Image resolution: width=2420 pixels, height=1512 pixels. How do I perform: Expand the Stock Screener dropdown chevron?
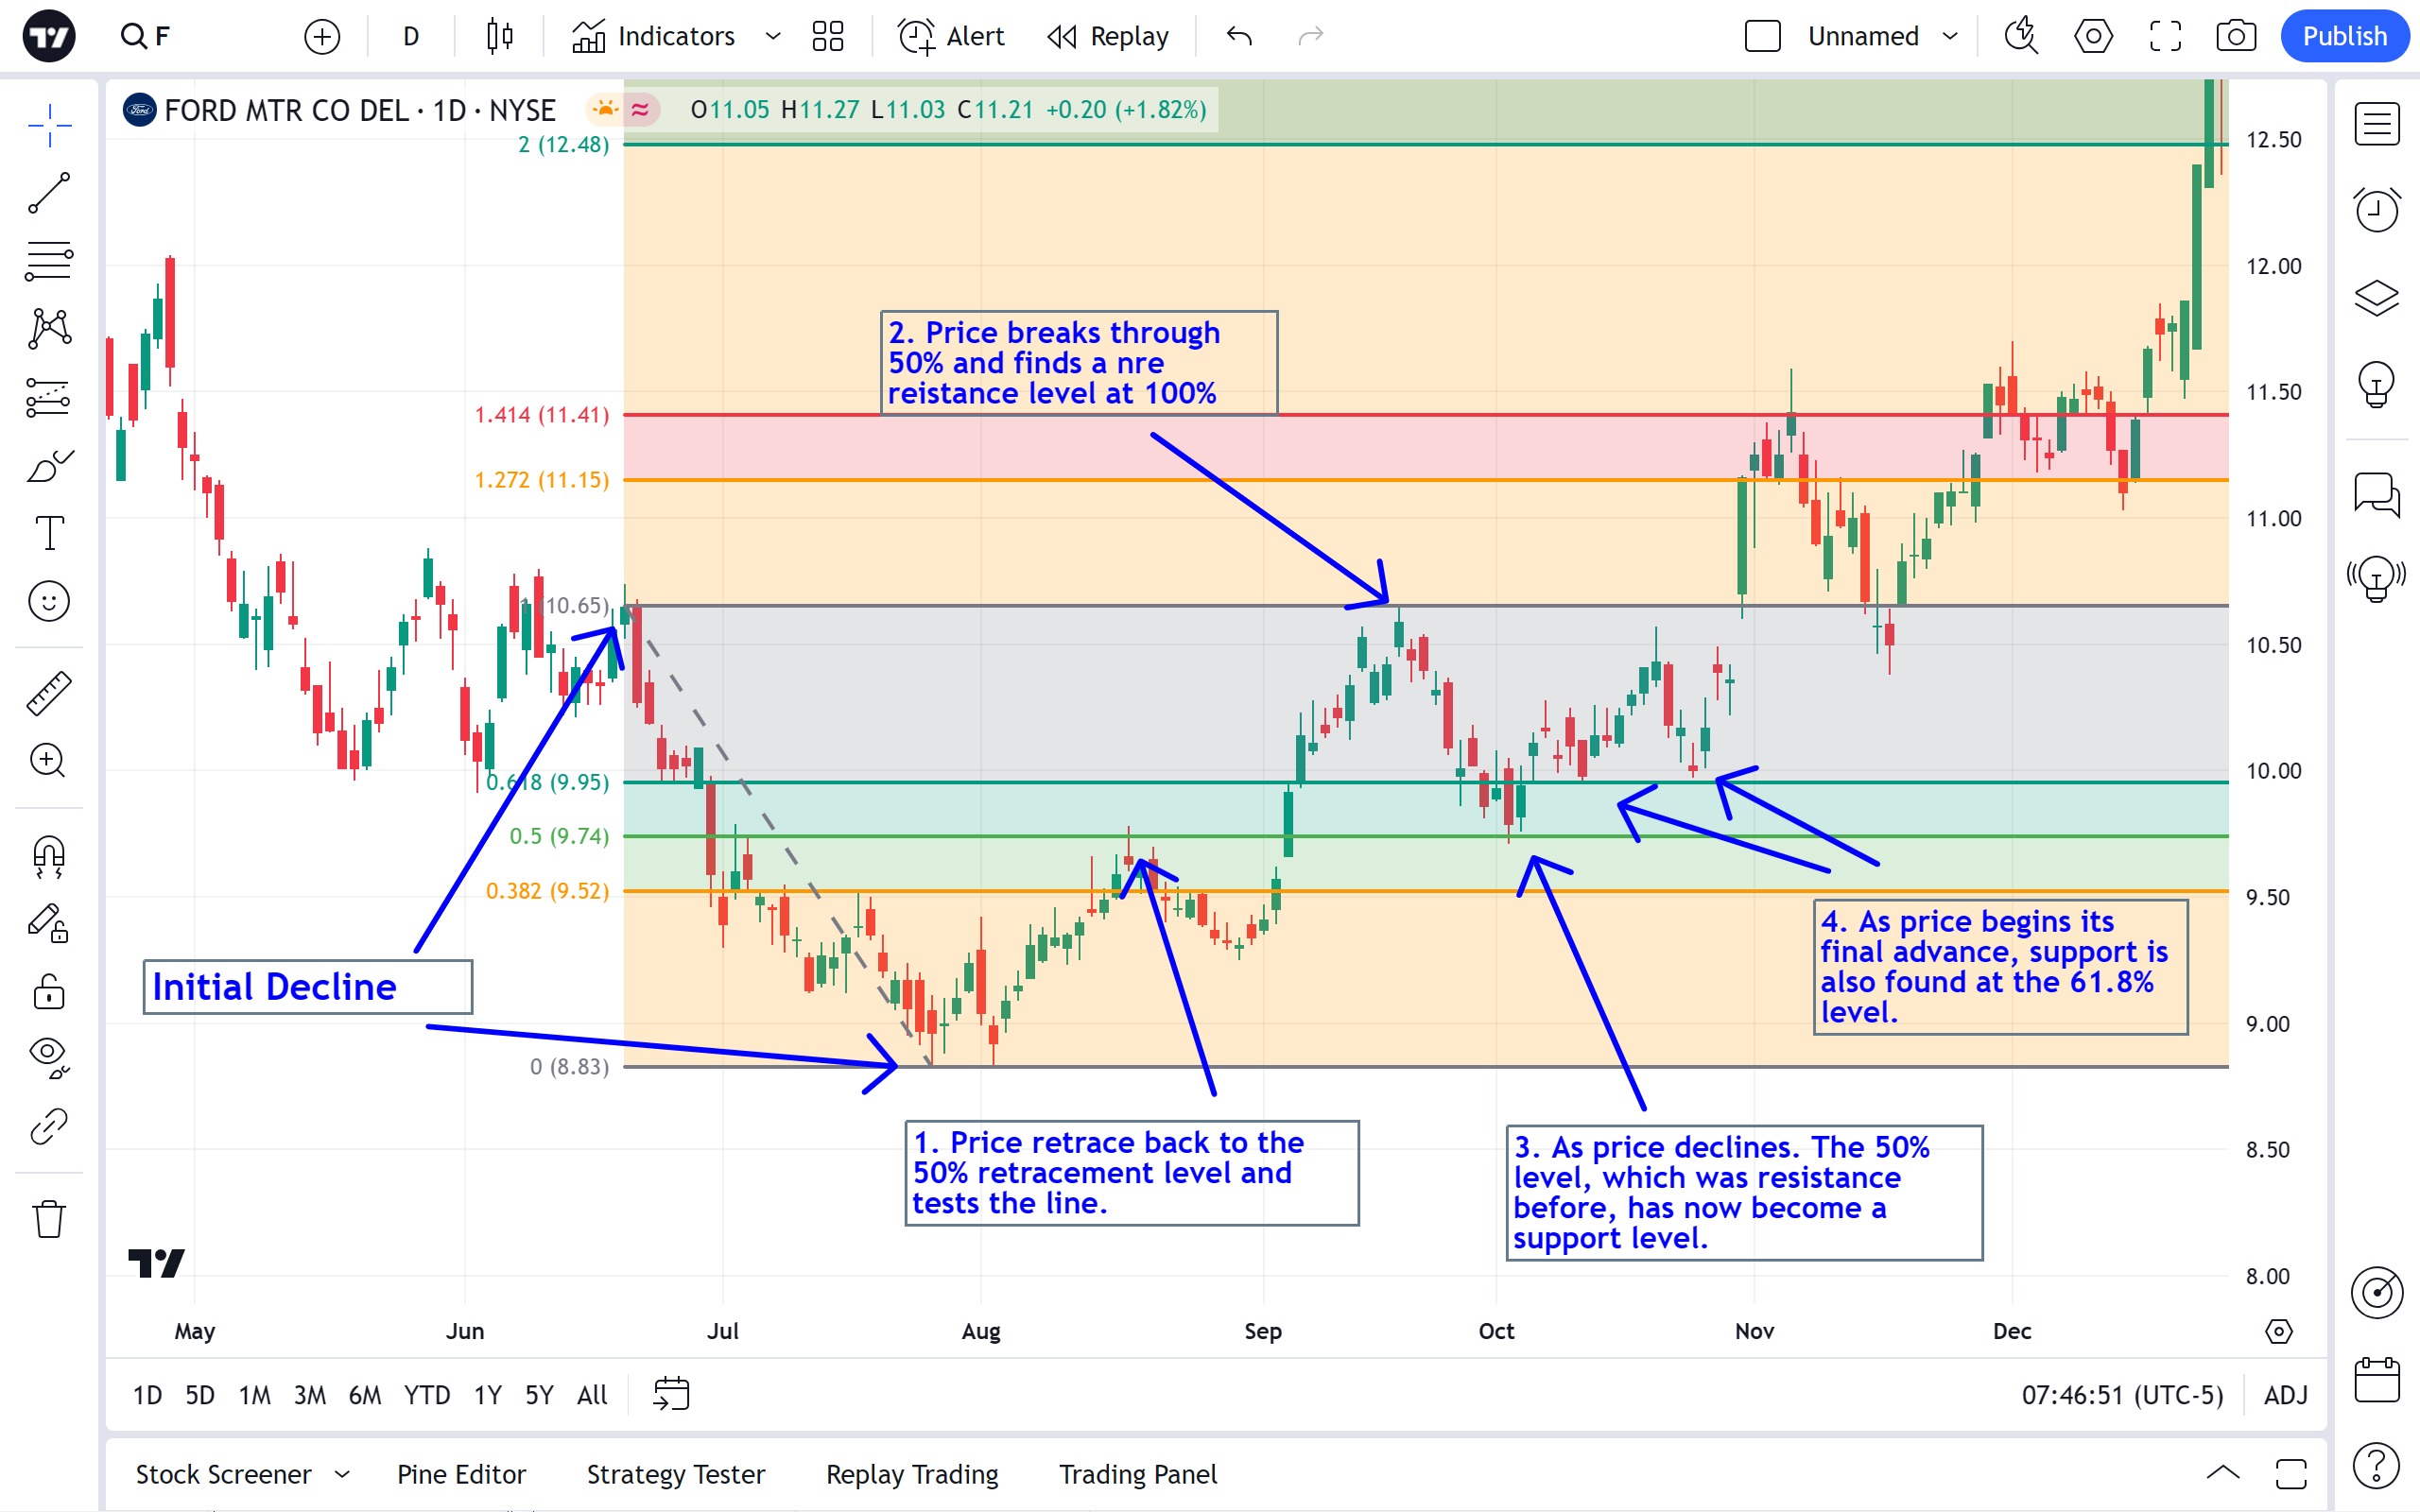[x=342, y=1474]
